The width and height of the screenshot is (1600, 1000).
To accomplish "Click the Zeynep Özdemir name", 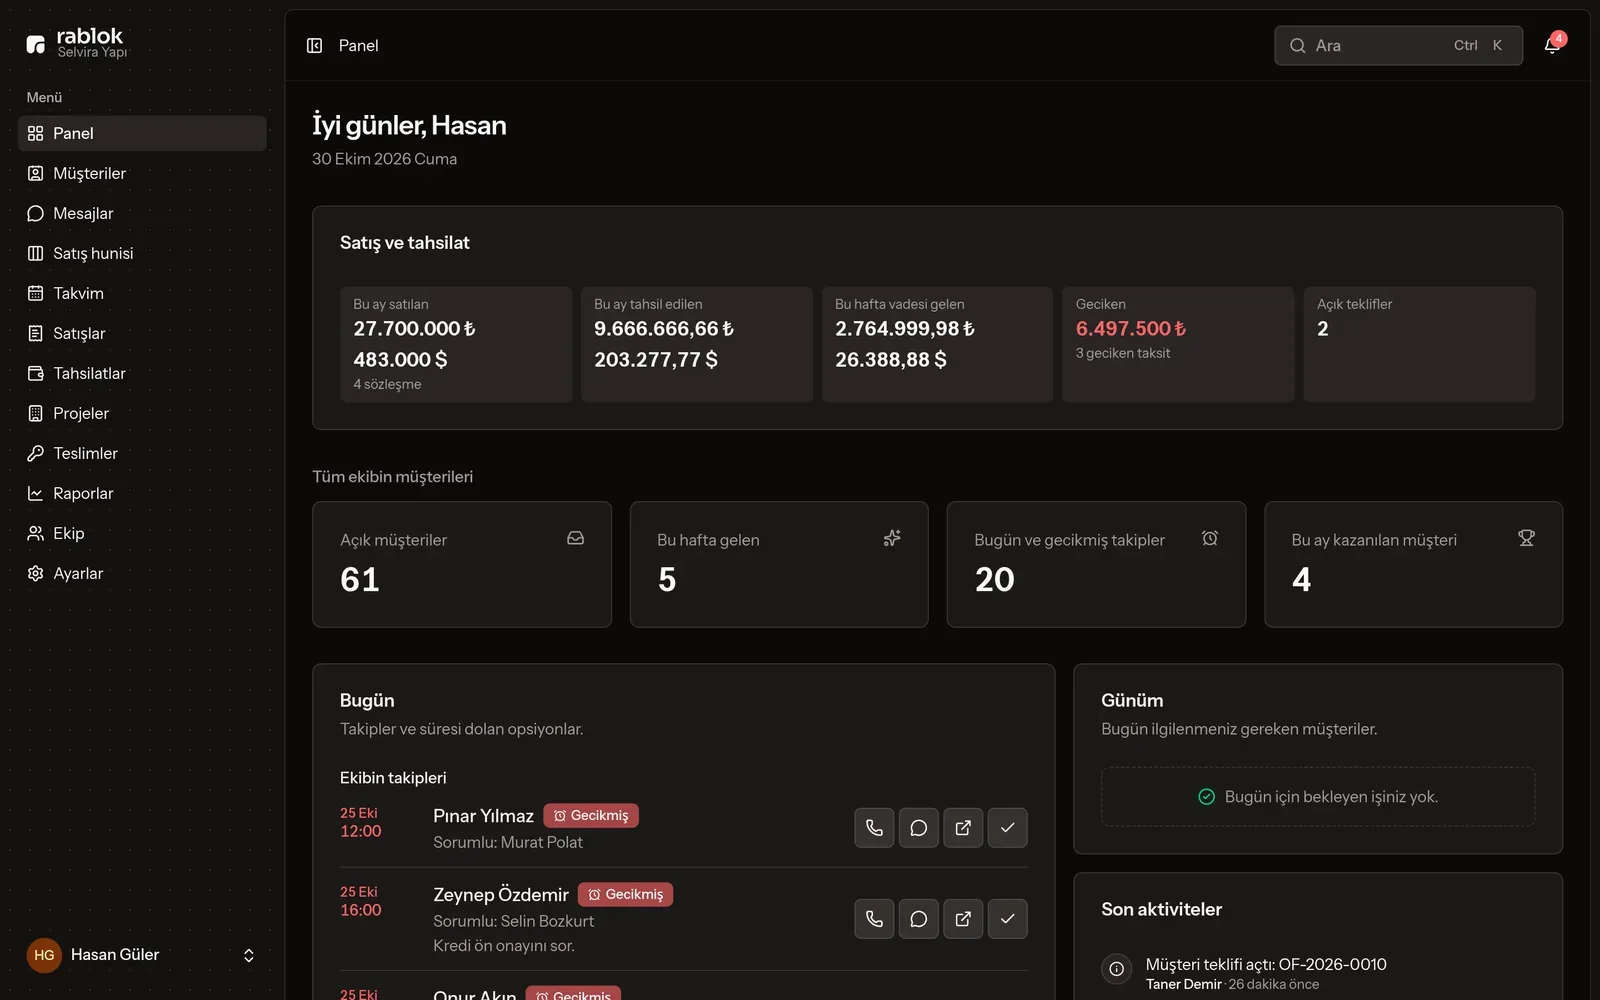I will (x=501, y=895).
